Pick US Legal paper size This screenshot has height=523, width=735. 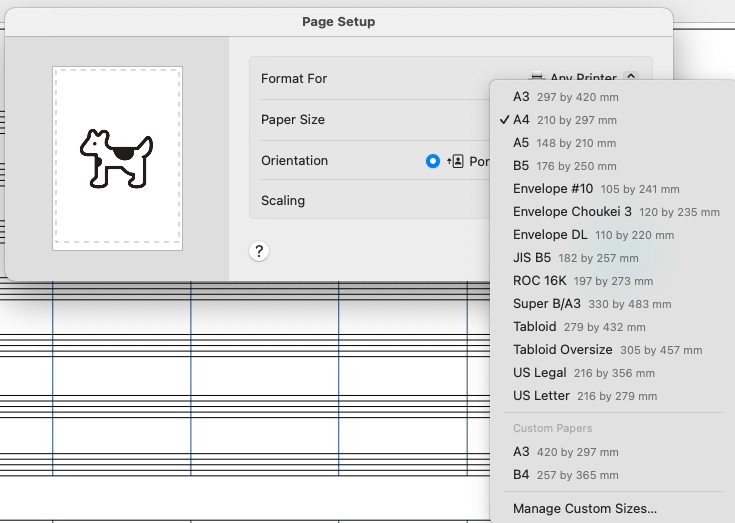[x=583, y=373]
